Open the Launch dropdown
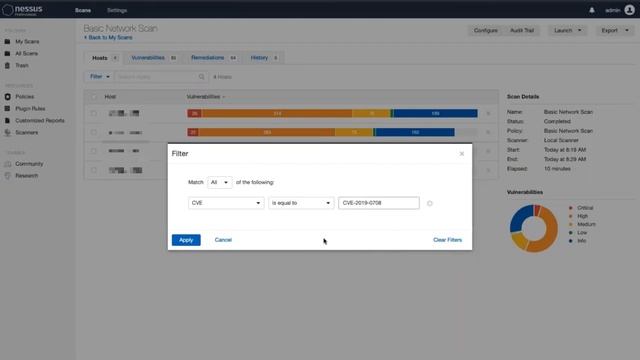Screen dimensions: 640x360 coord(567,30)
